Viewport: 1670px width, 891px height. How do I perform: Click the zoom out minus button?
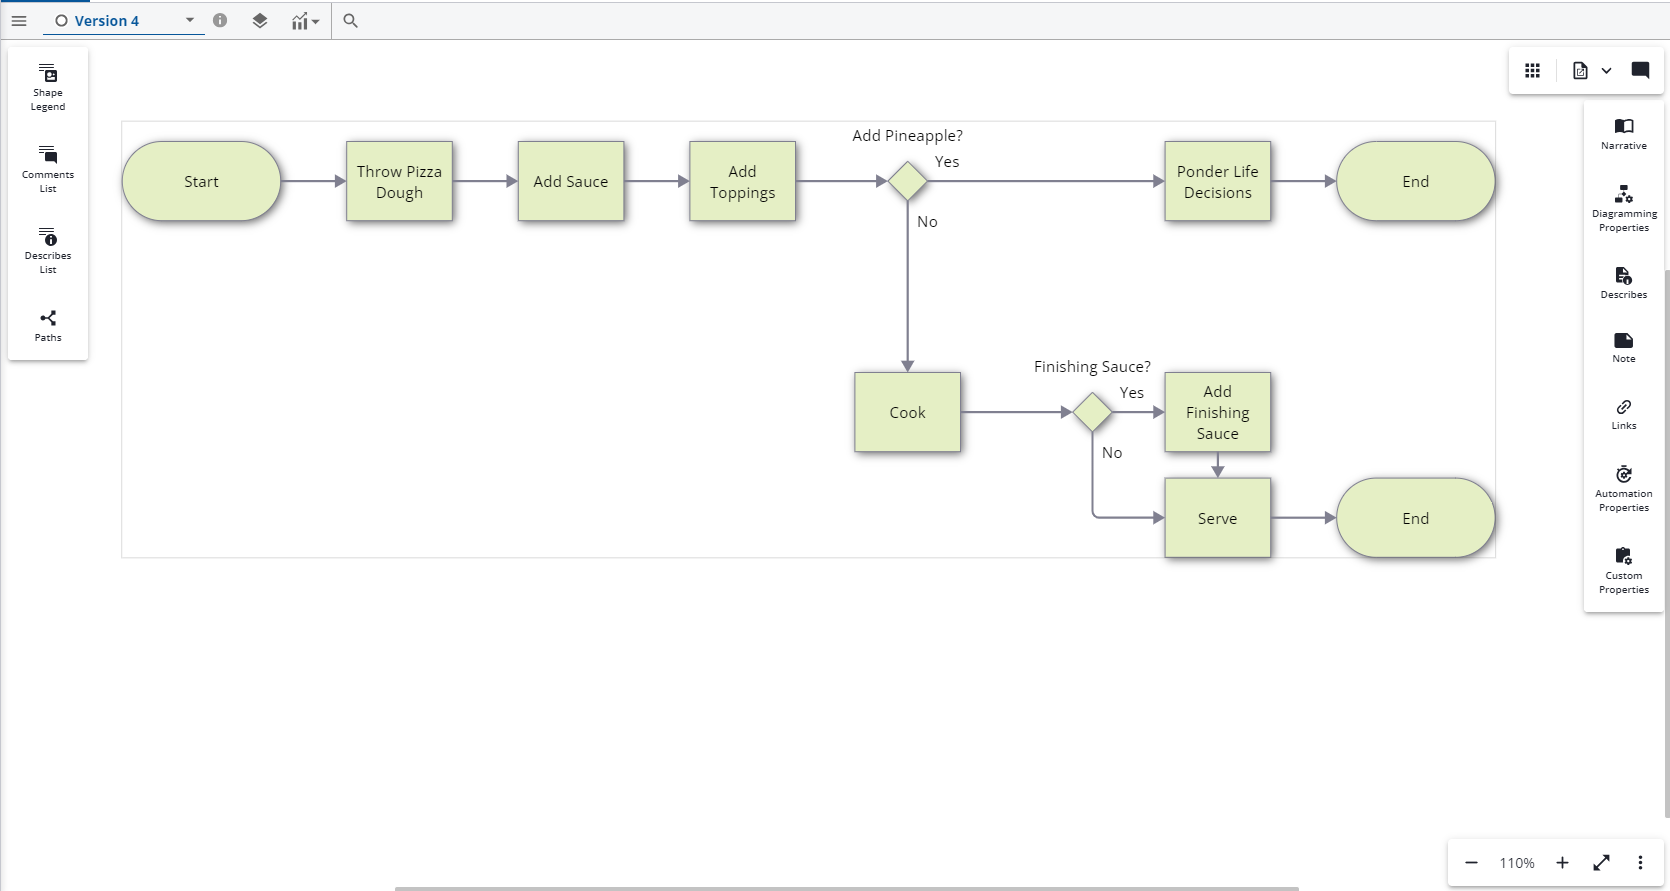click(x=1471, y=862)
